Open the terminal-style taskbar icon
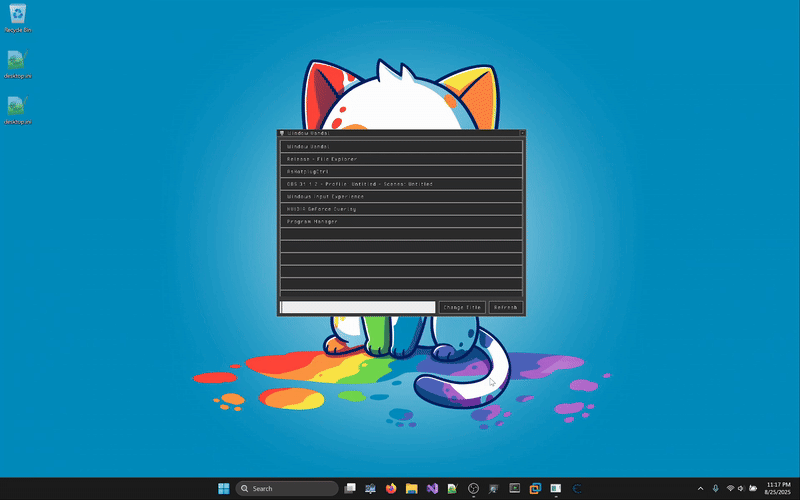Viewport: 800px width, 500px height. [x=515, y=488]
